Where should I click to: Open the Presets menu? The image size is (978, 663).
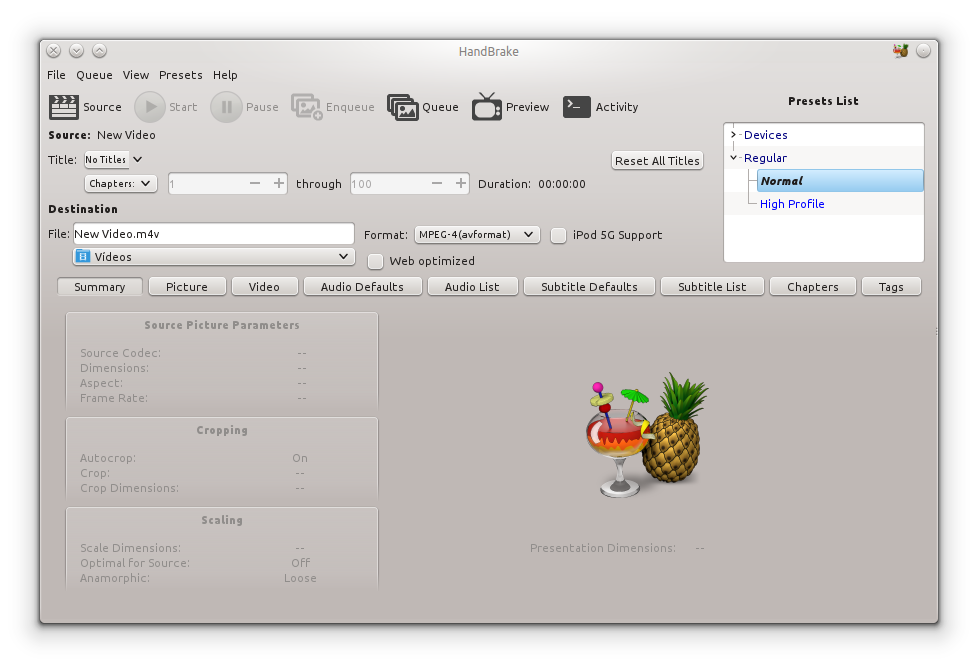[180, 74]
